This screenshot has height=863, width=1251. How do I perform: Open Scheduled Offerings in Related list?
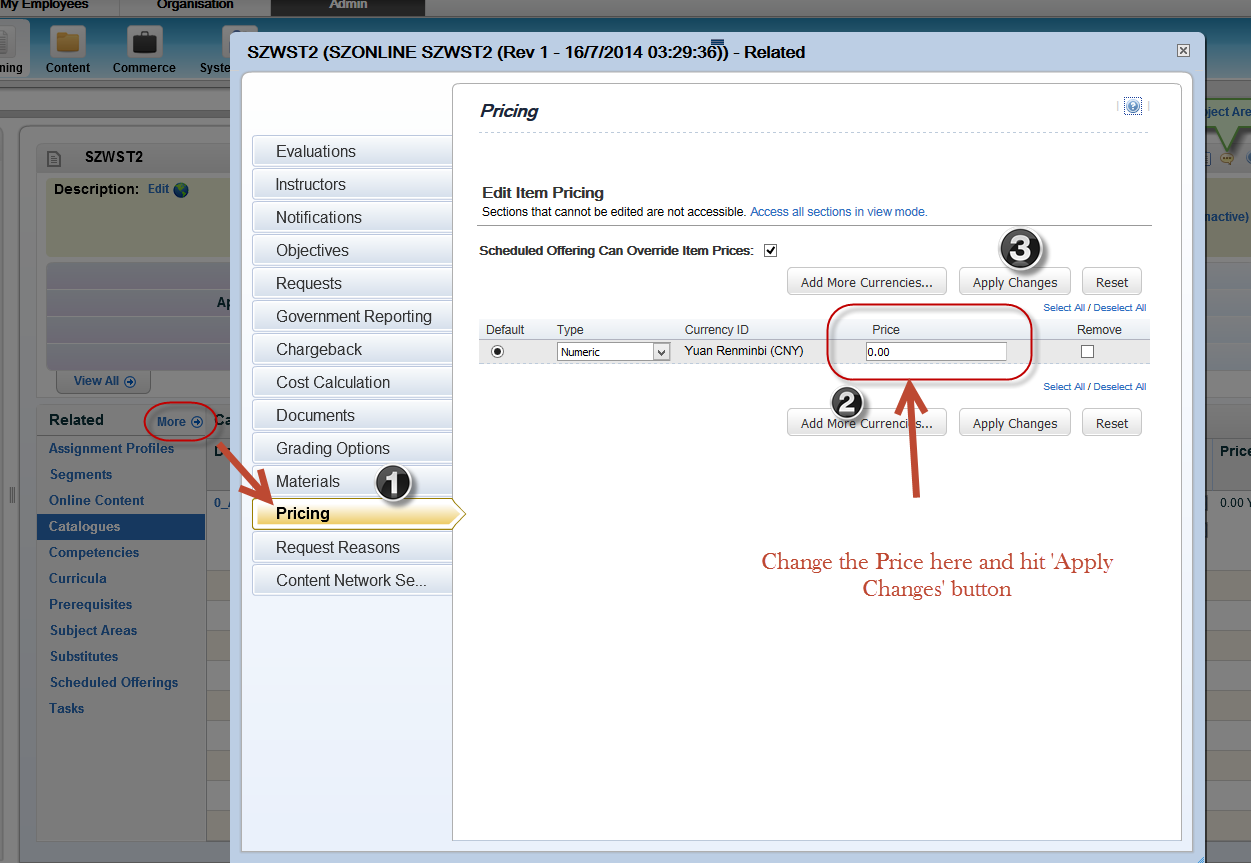click(x=114, y=682)
